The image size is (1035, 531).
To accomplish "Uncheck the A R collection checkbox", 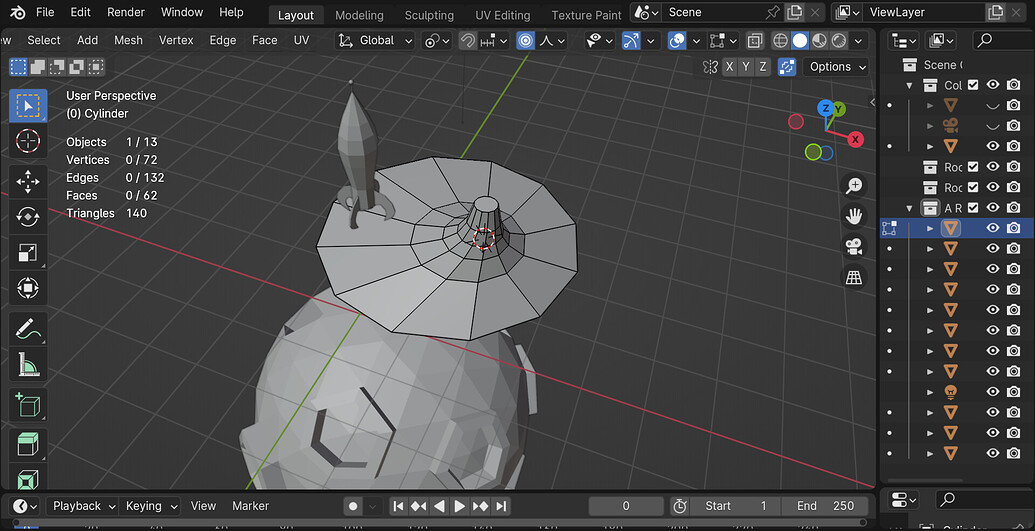I will point(973,208).
